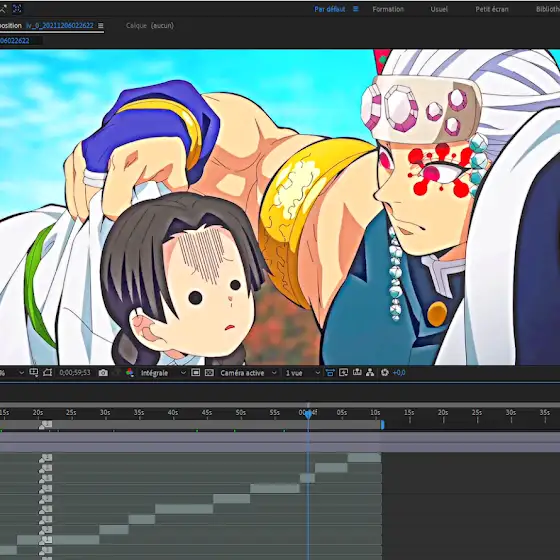Reset exposure with the aperture icon
The height and width of the screenshot is (560, 560).
tap(385, 372)
